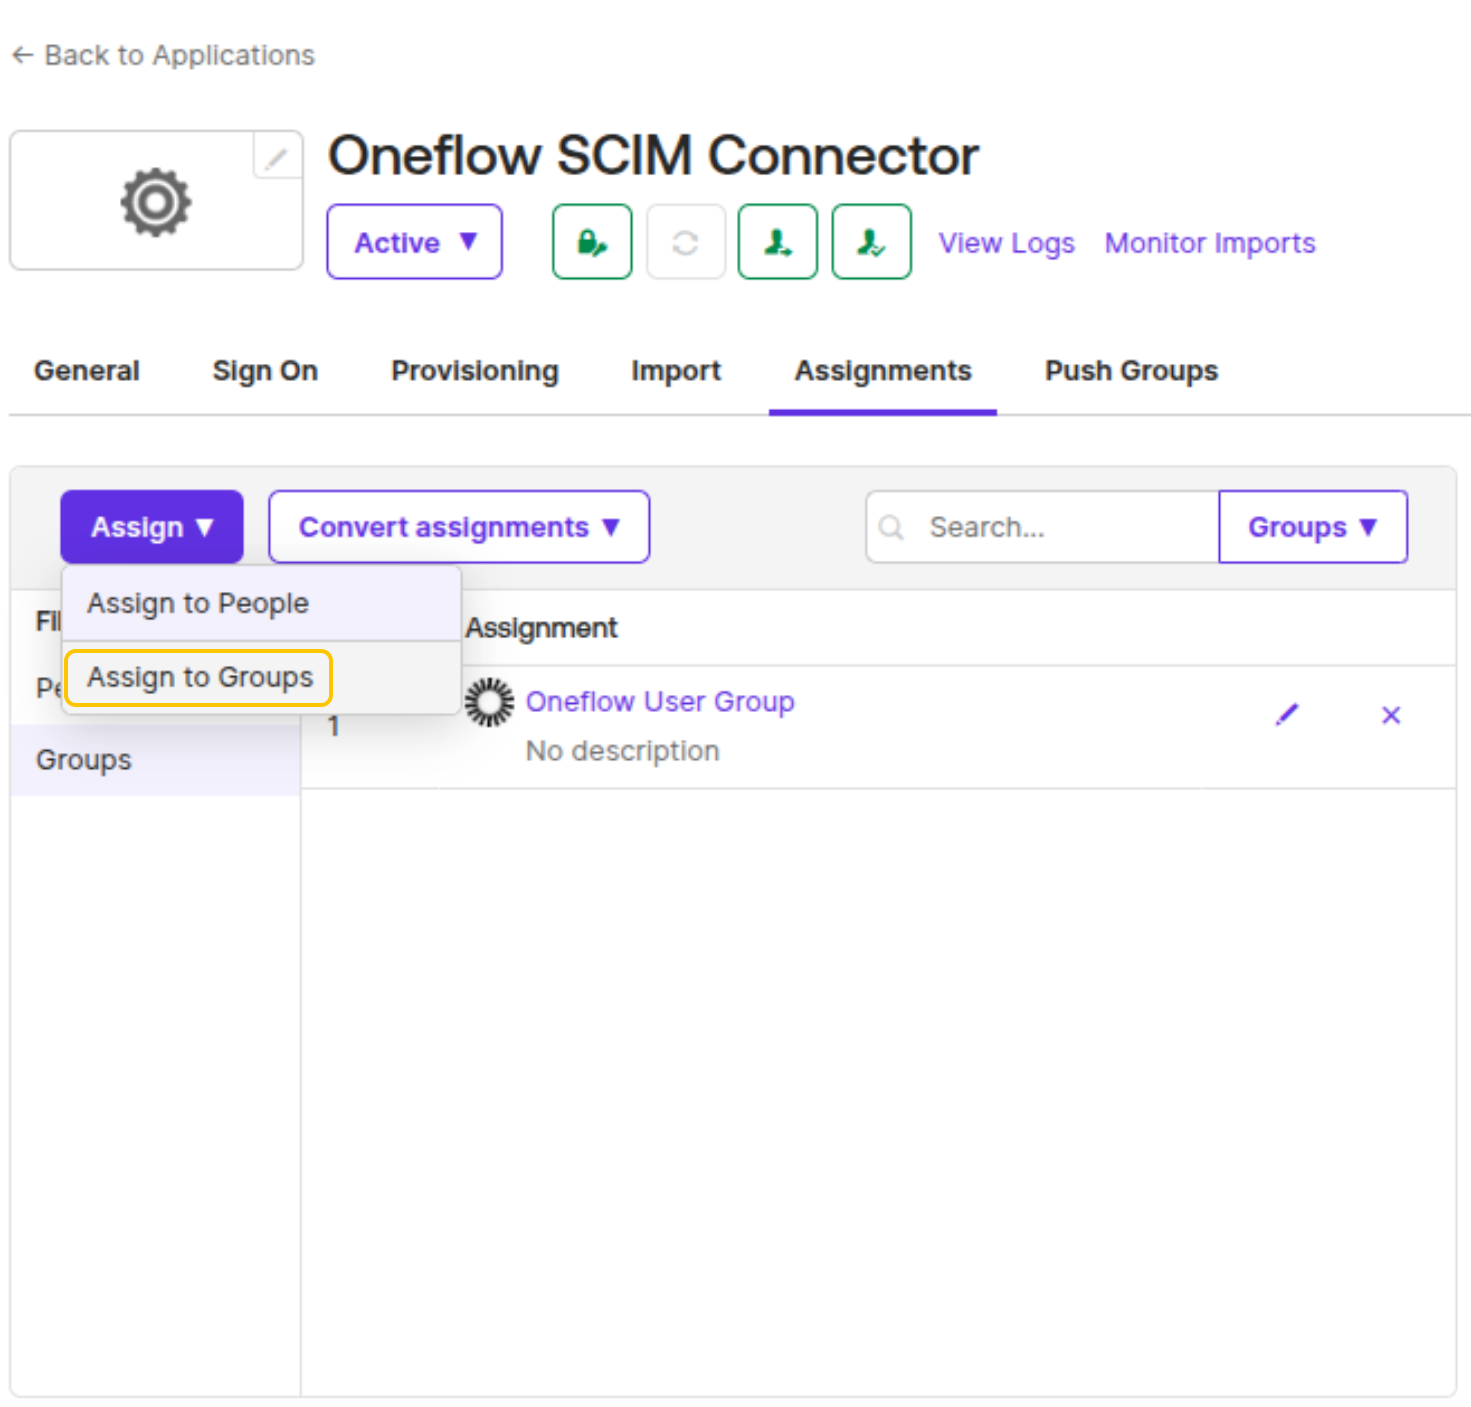The width and height of the screenshot is (1471, 1407).
Task: Click the grey refresh sync icon button
Action: (686, 242)
